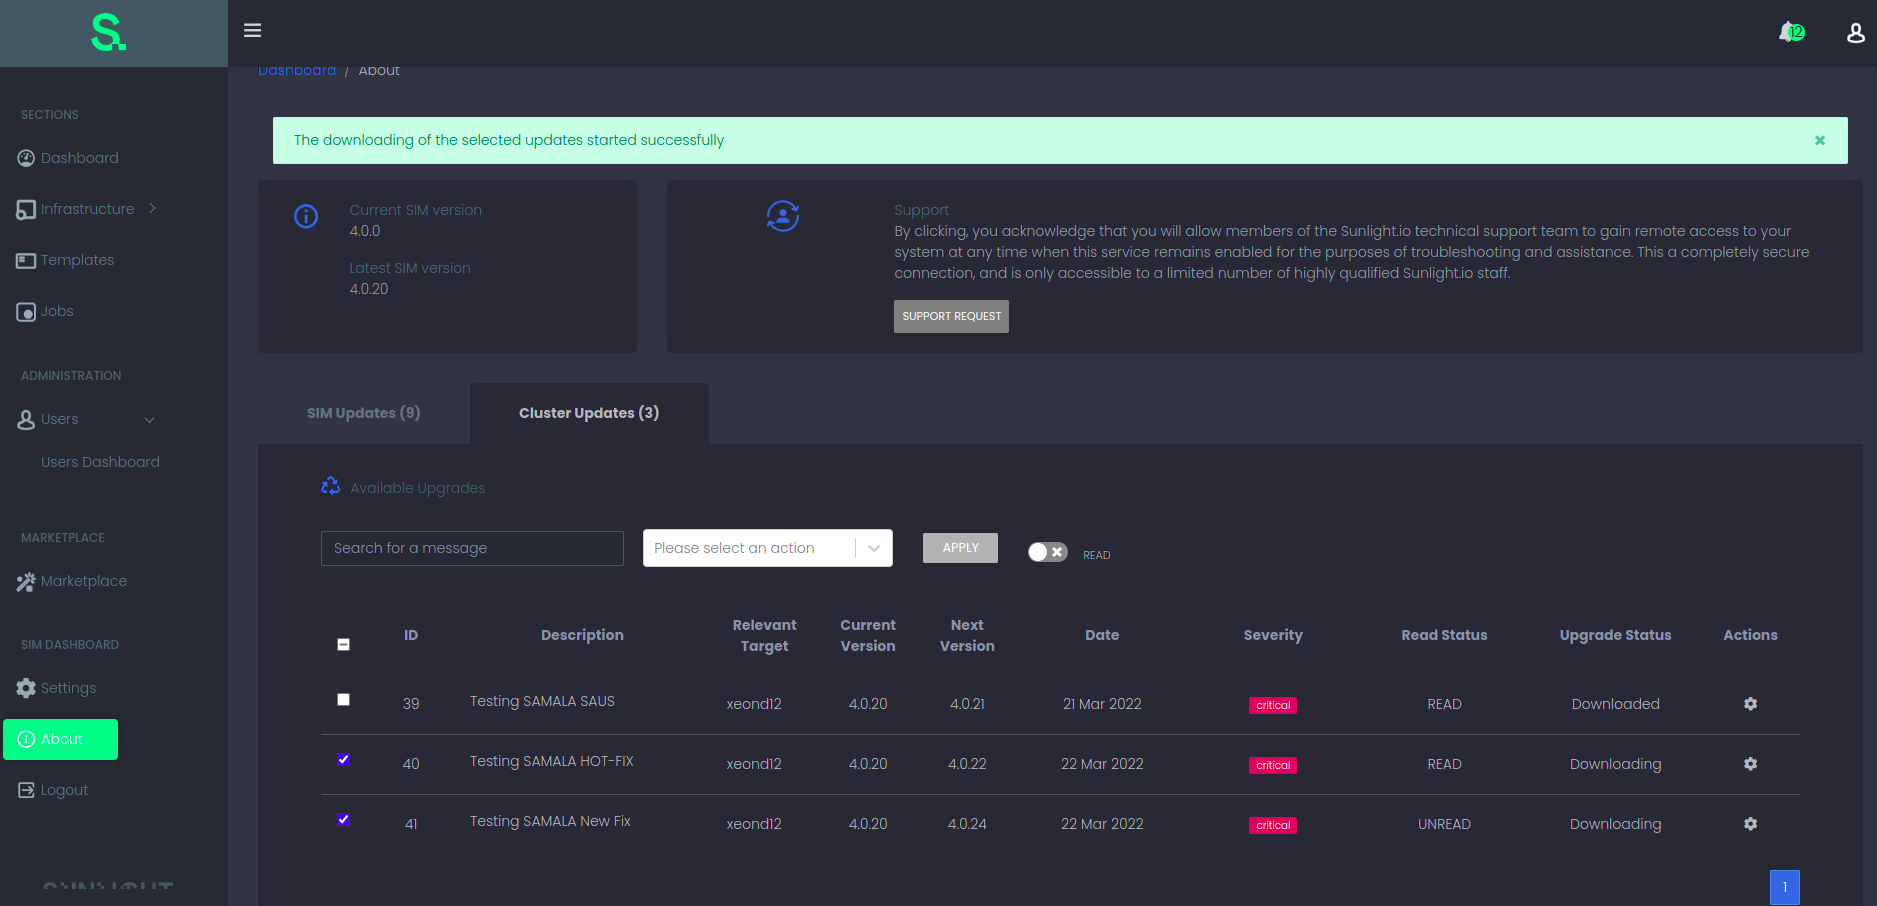Select the Cluster Updates (3) tab
Image resolution: width=1877 pixels, height=906 pixels.
point(589,413)
